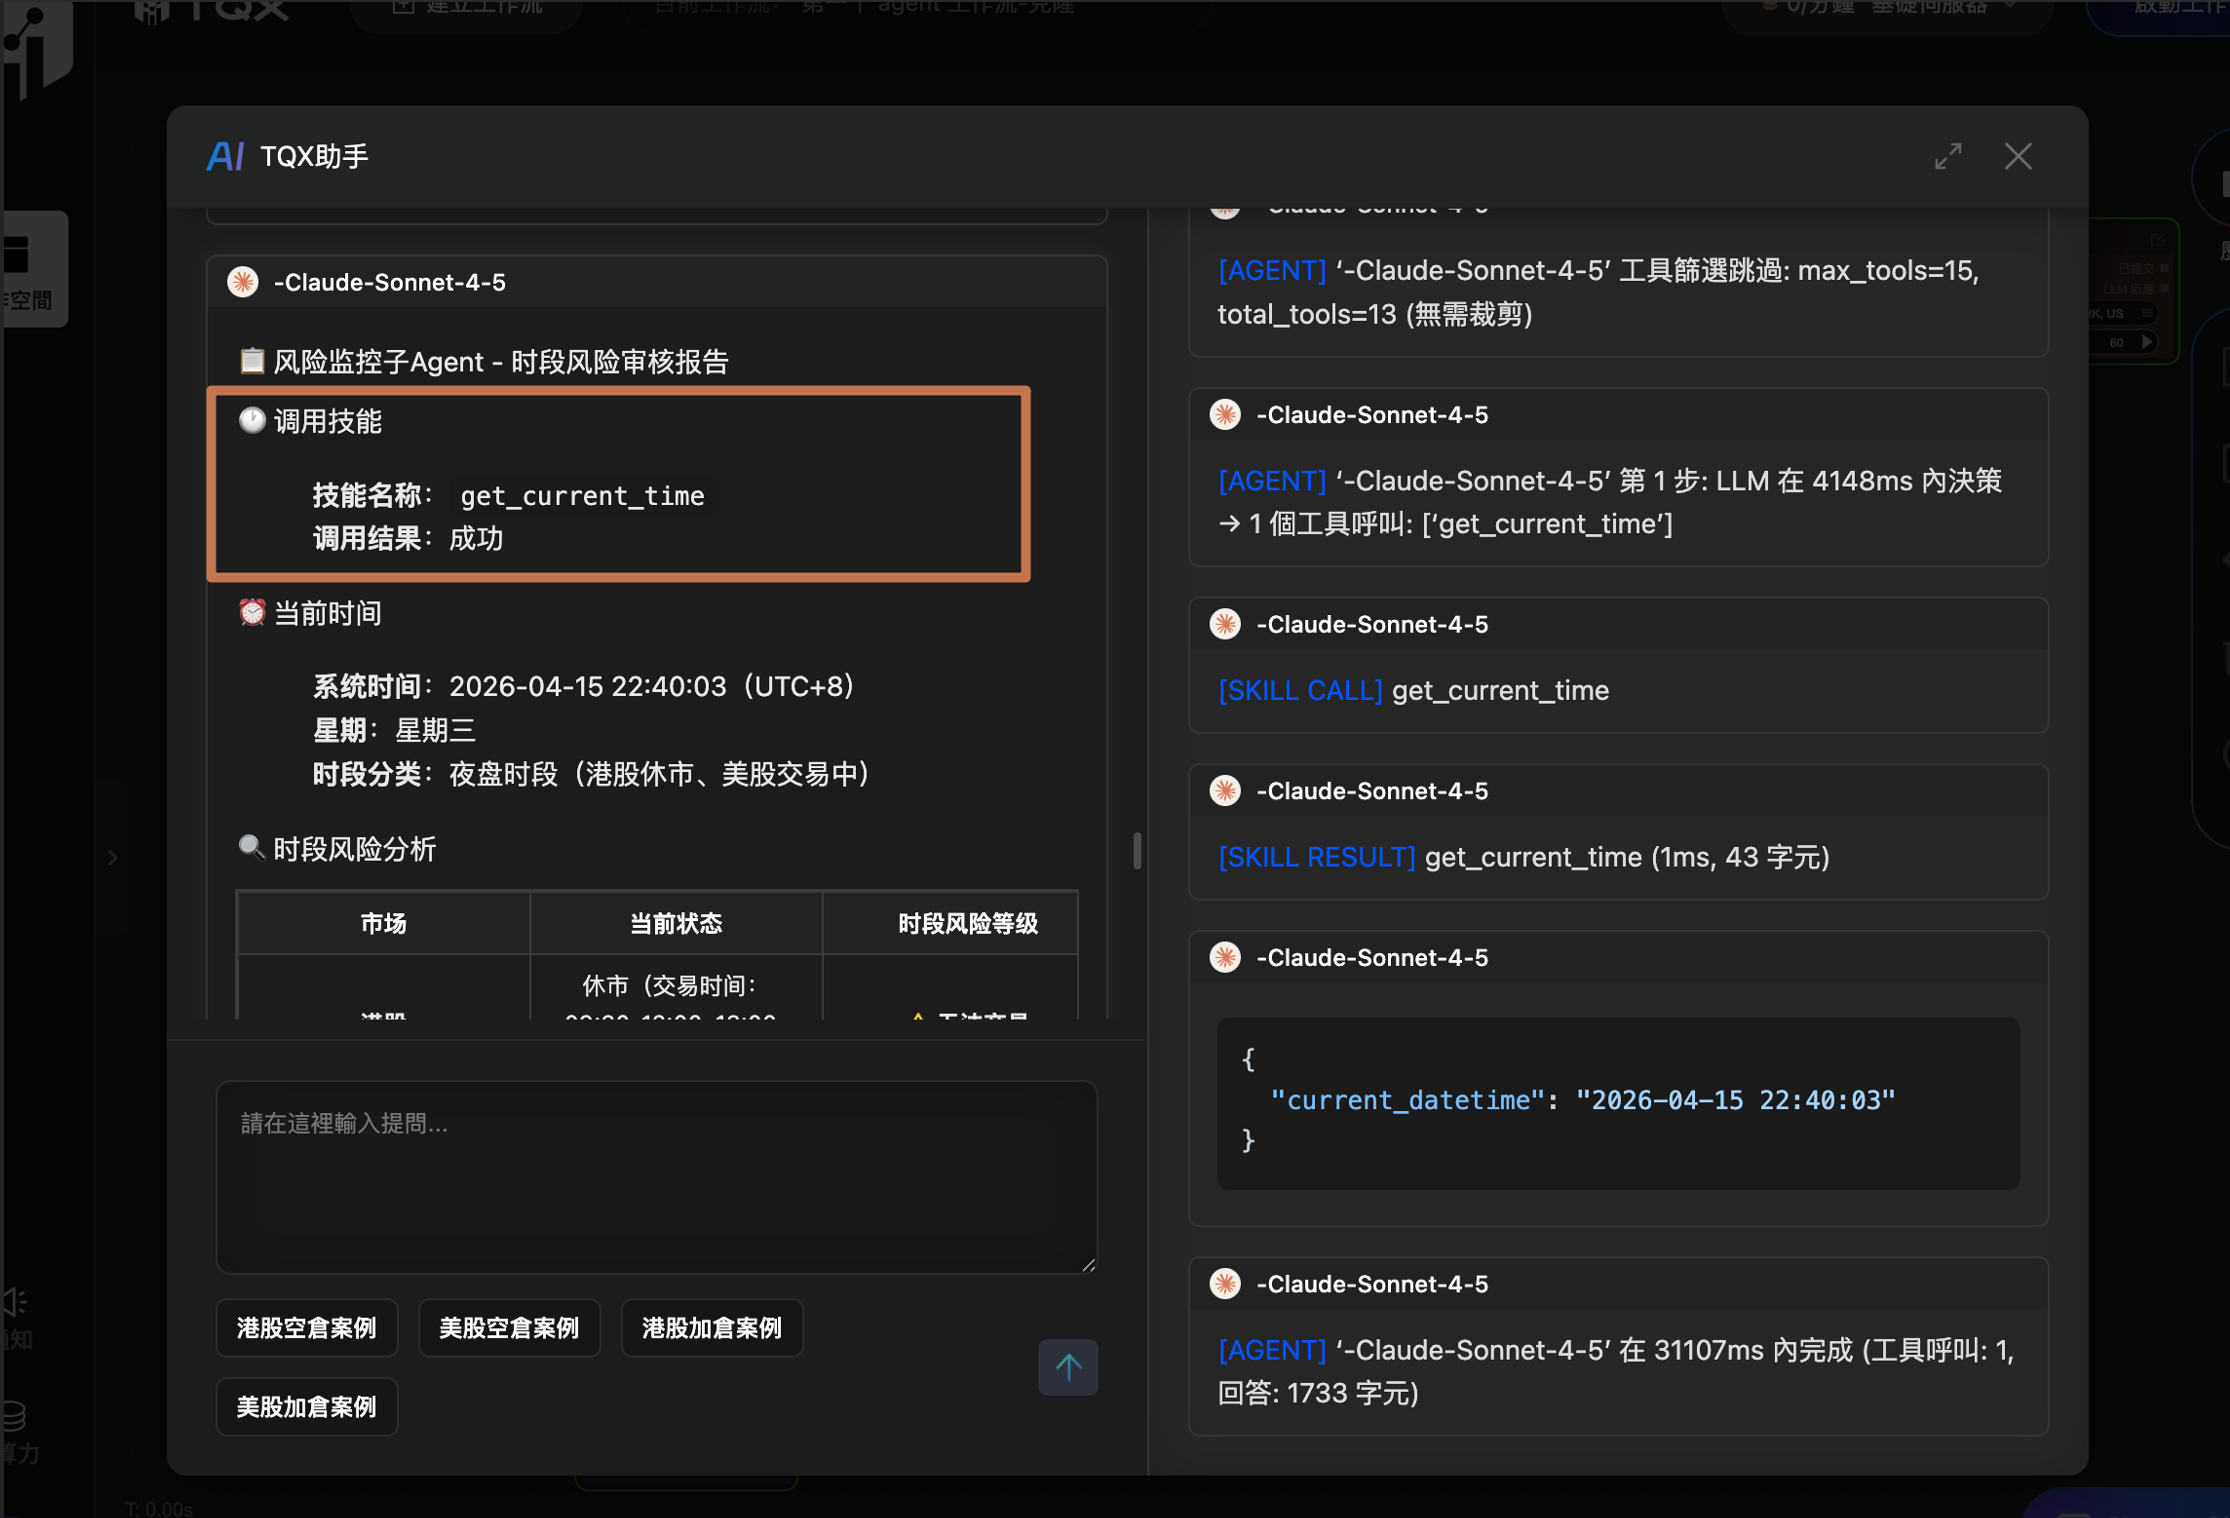Click the panel divider scrollbar handle

pyautogui.click(x=1137, y=851)
